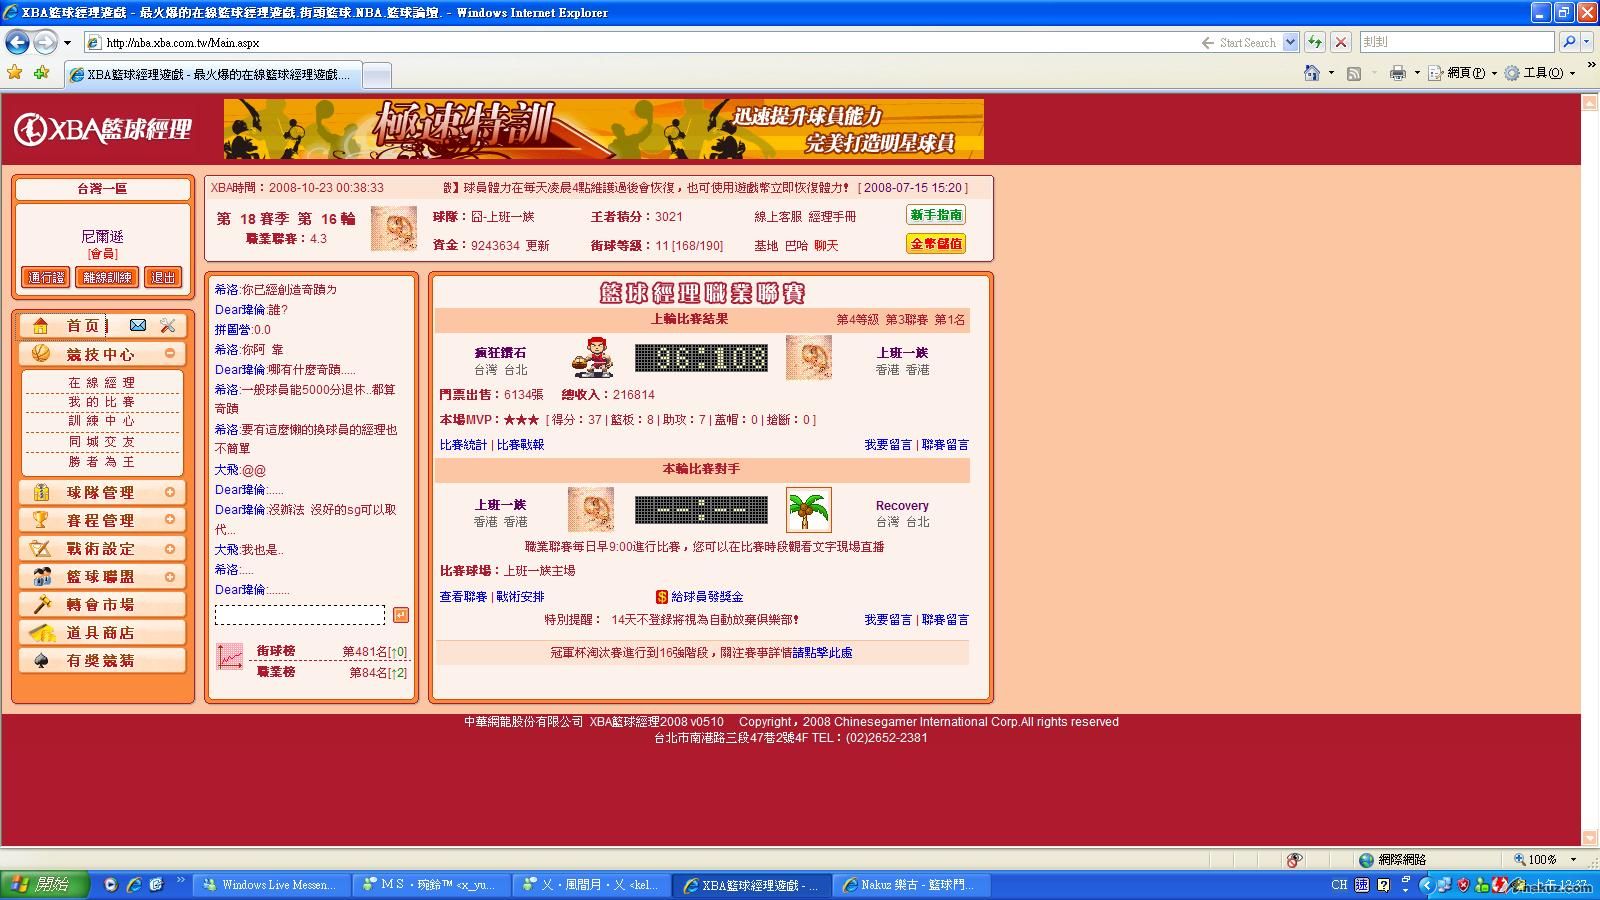The width and height of the screenshot is (1600, 900).
Task: Click the 金幣儲值 button
Action: (x=935, y=244)
